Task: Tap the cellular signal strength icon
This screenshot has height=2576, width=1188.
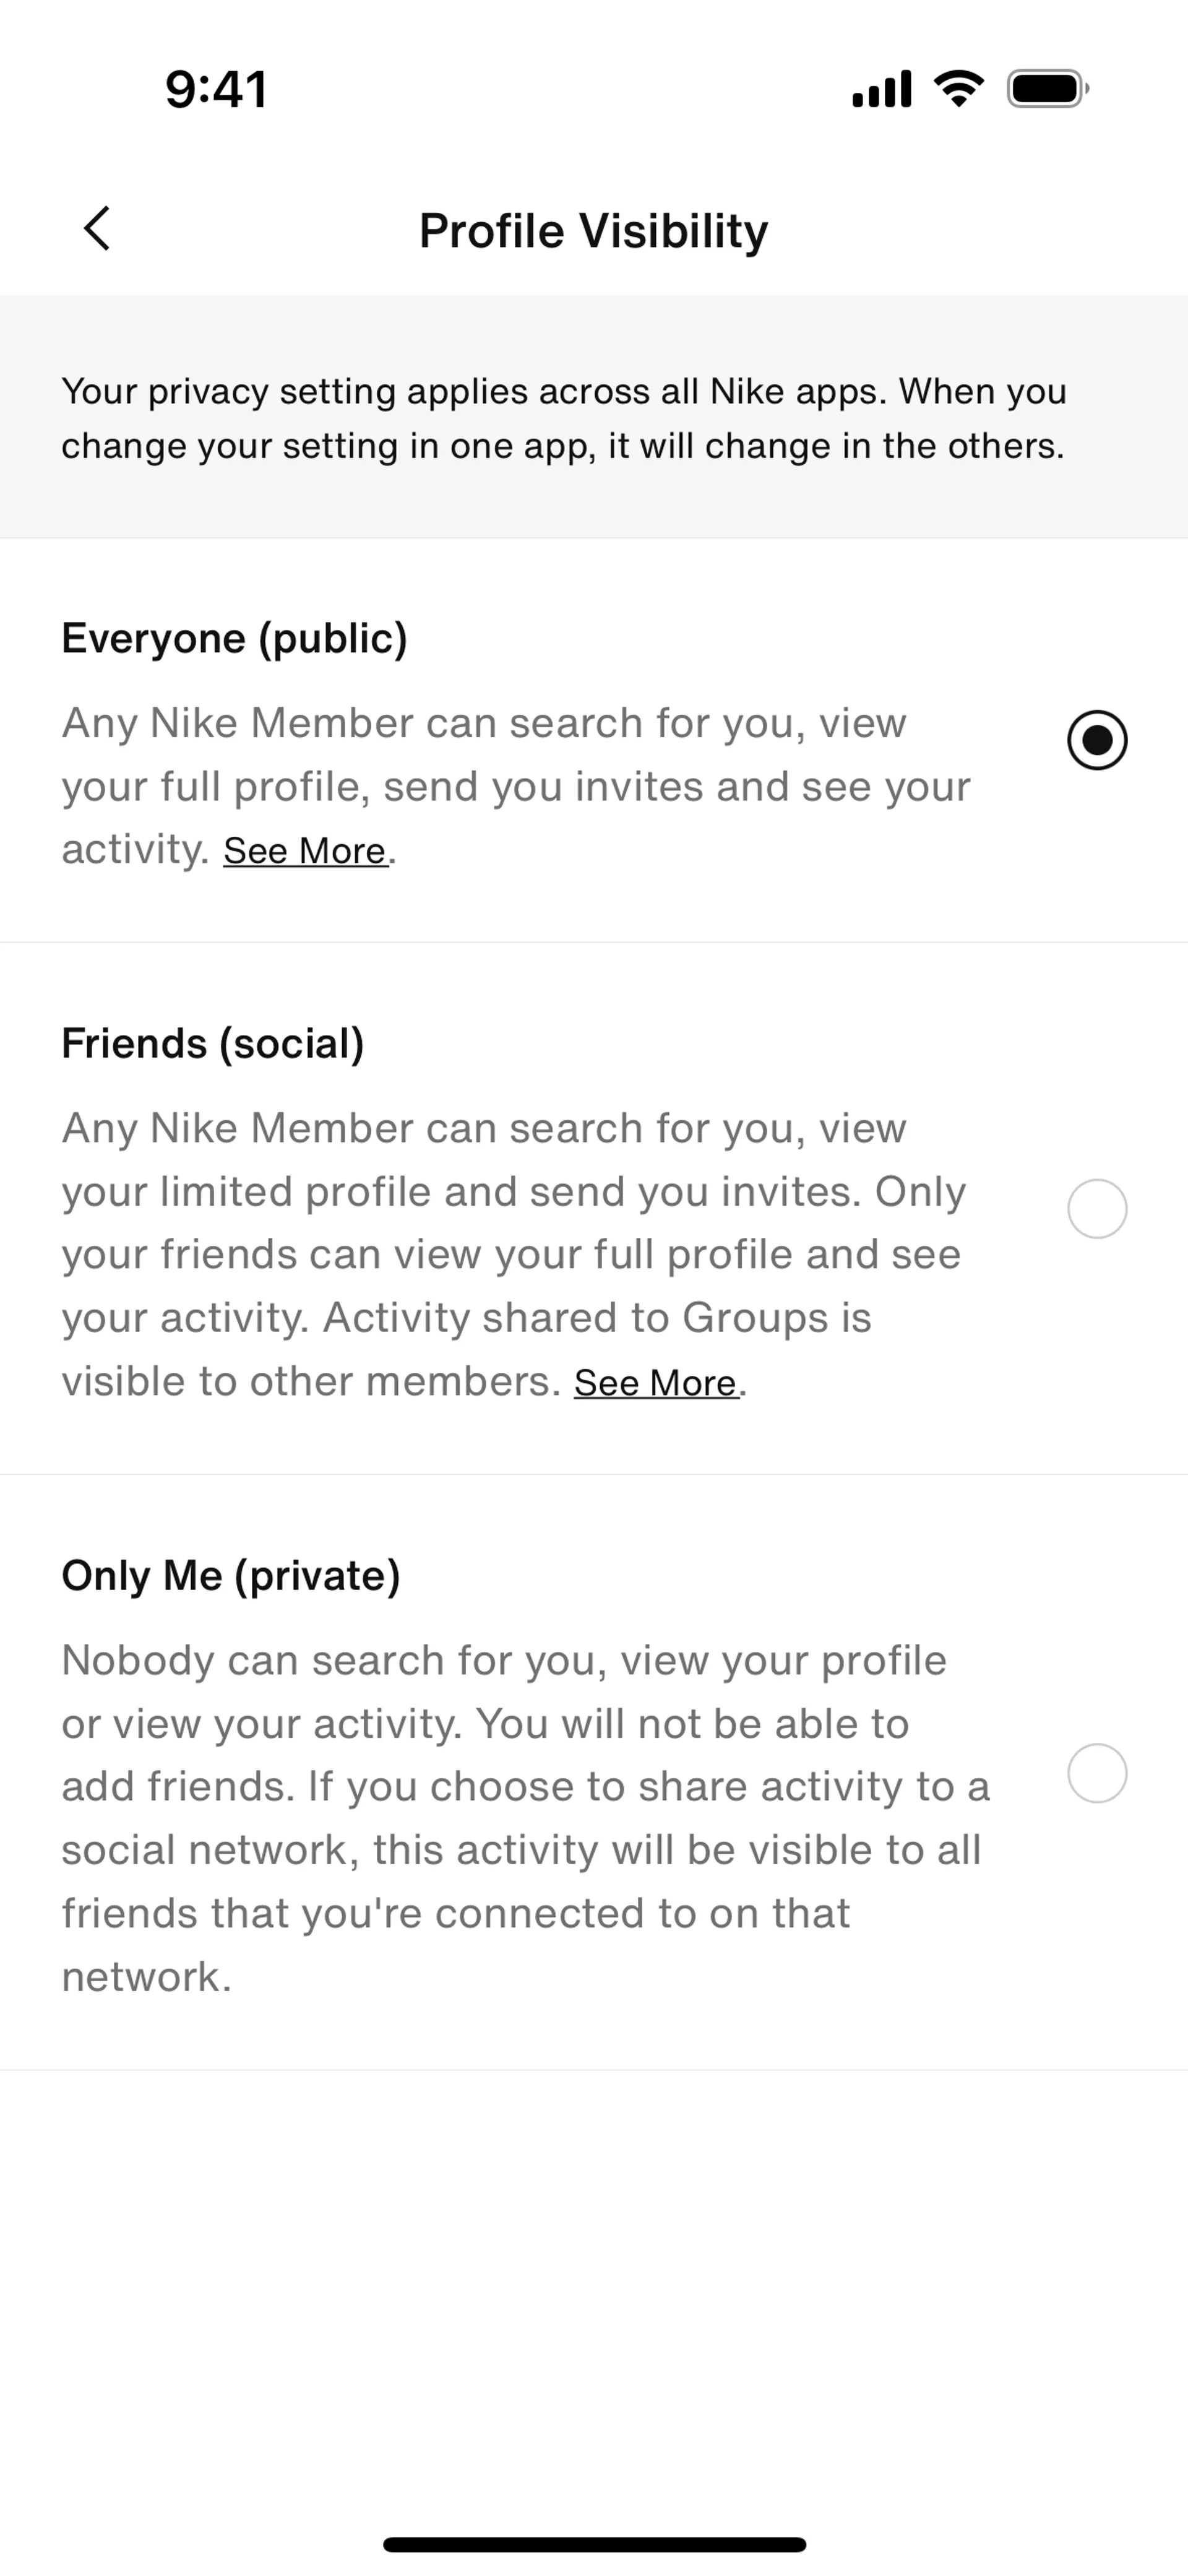Action: coord(881,89)
